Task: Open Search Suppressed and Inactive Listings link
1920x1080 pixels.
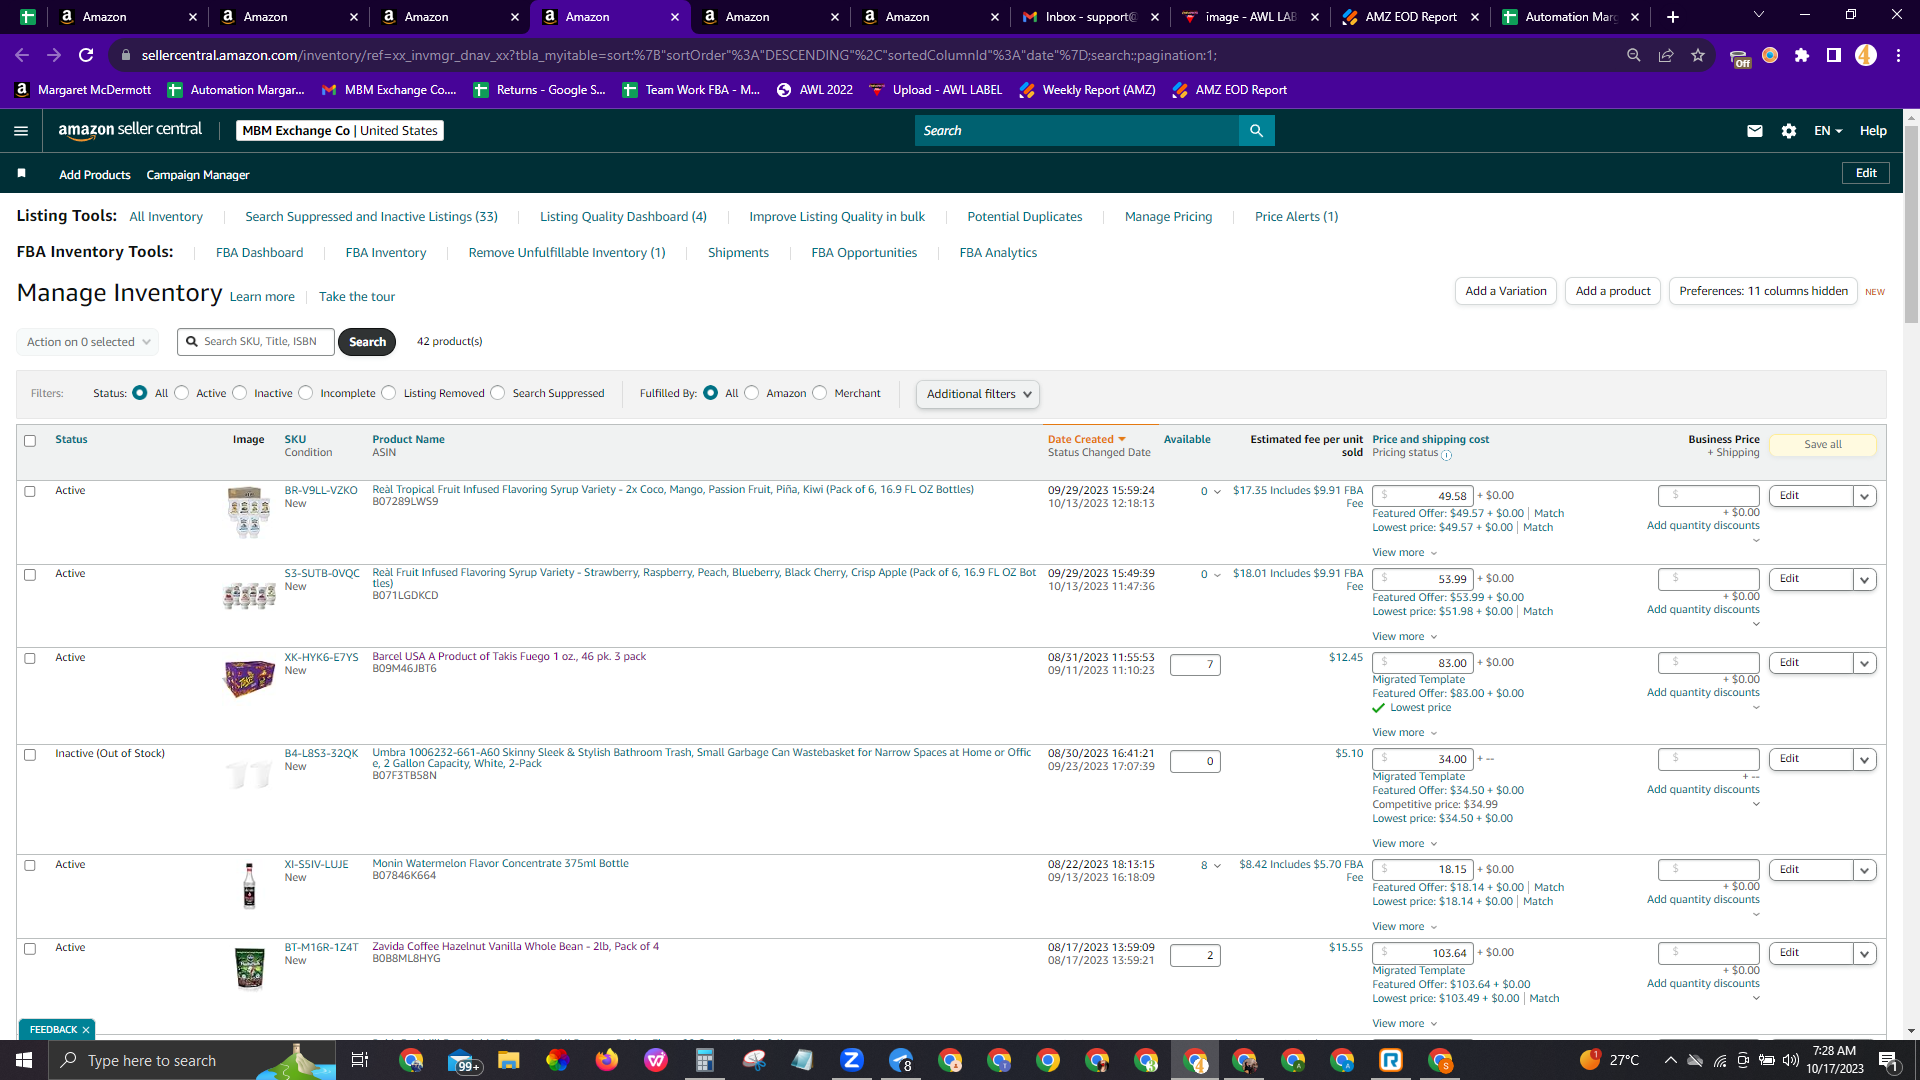Action: click(371, 217)
